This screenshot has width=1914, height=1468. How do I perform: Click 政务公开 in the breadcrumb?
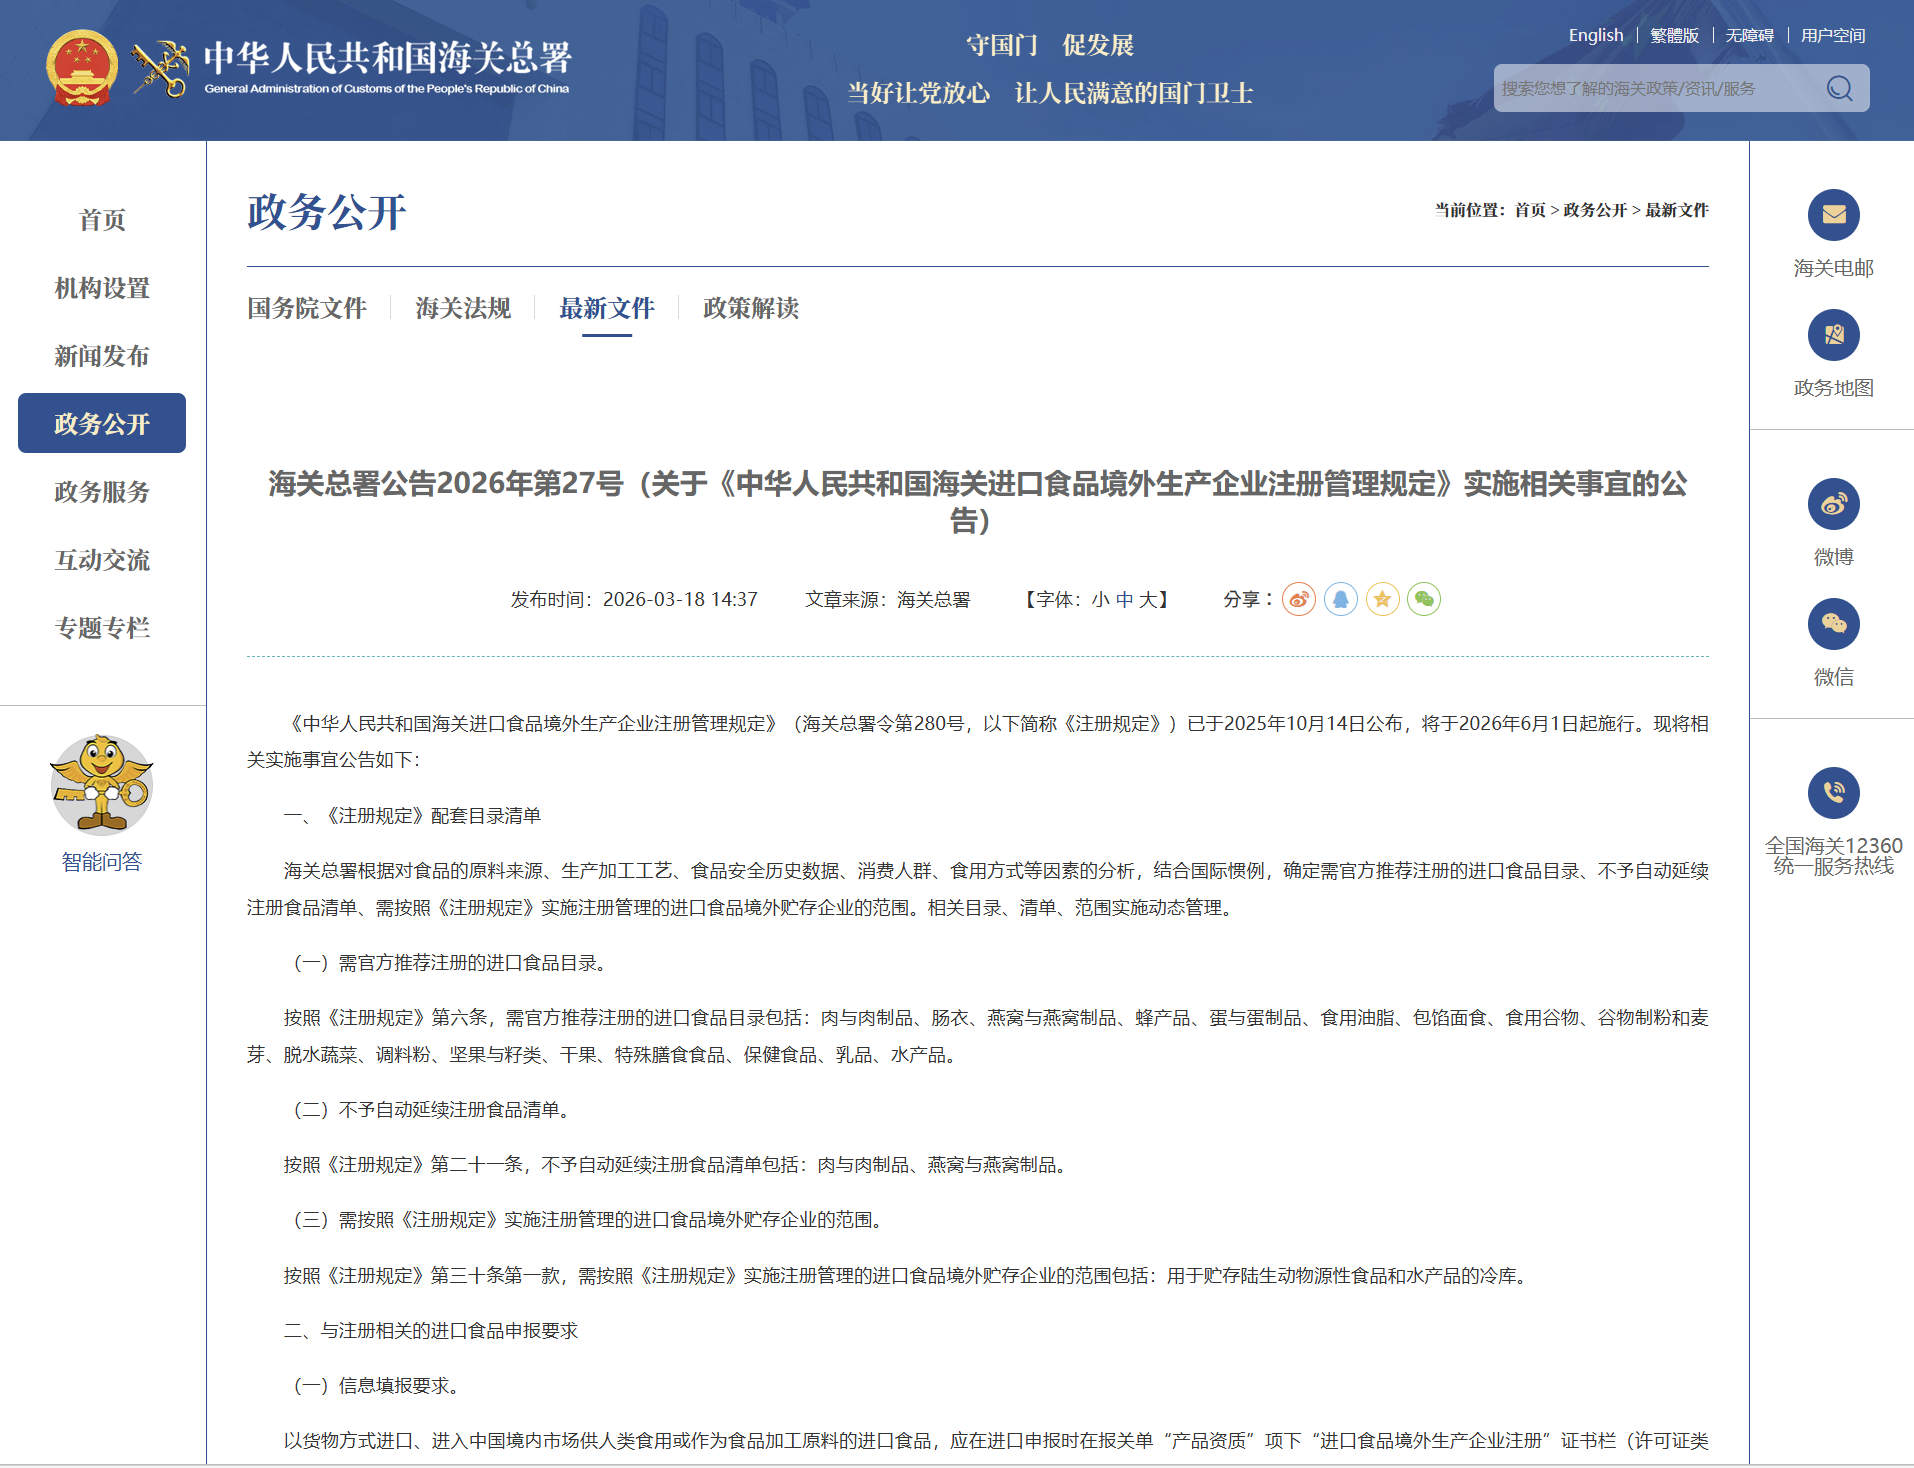click(x=1595, y=210)
